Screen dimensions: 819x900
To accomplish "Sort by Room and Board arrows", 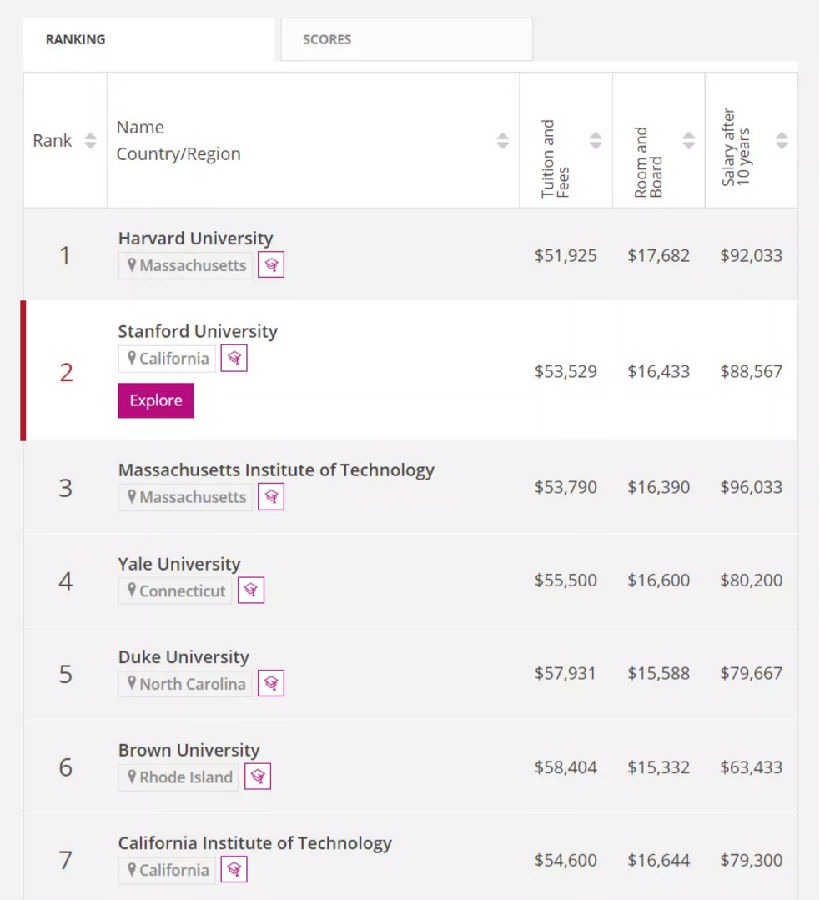I will coord(689,140).
